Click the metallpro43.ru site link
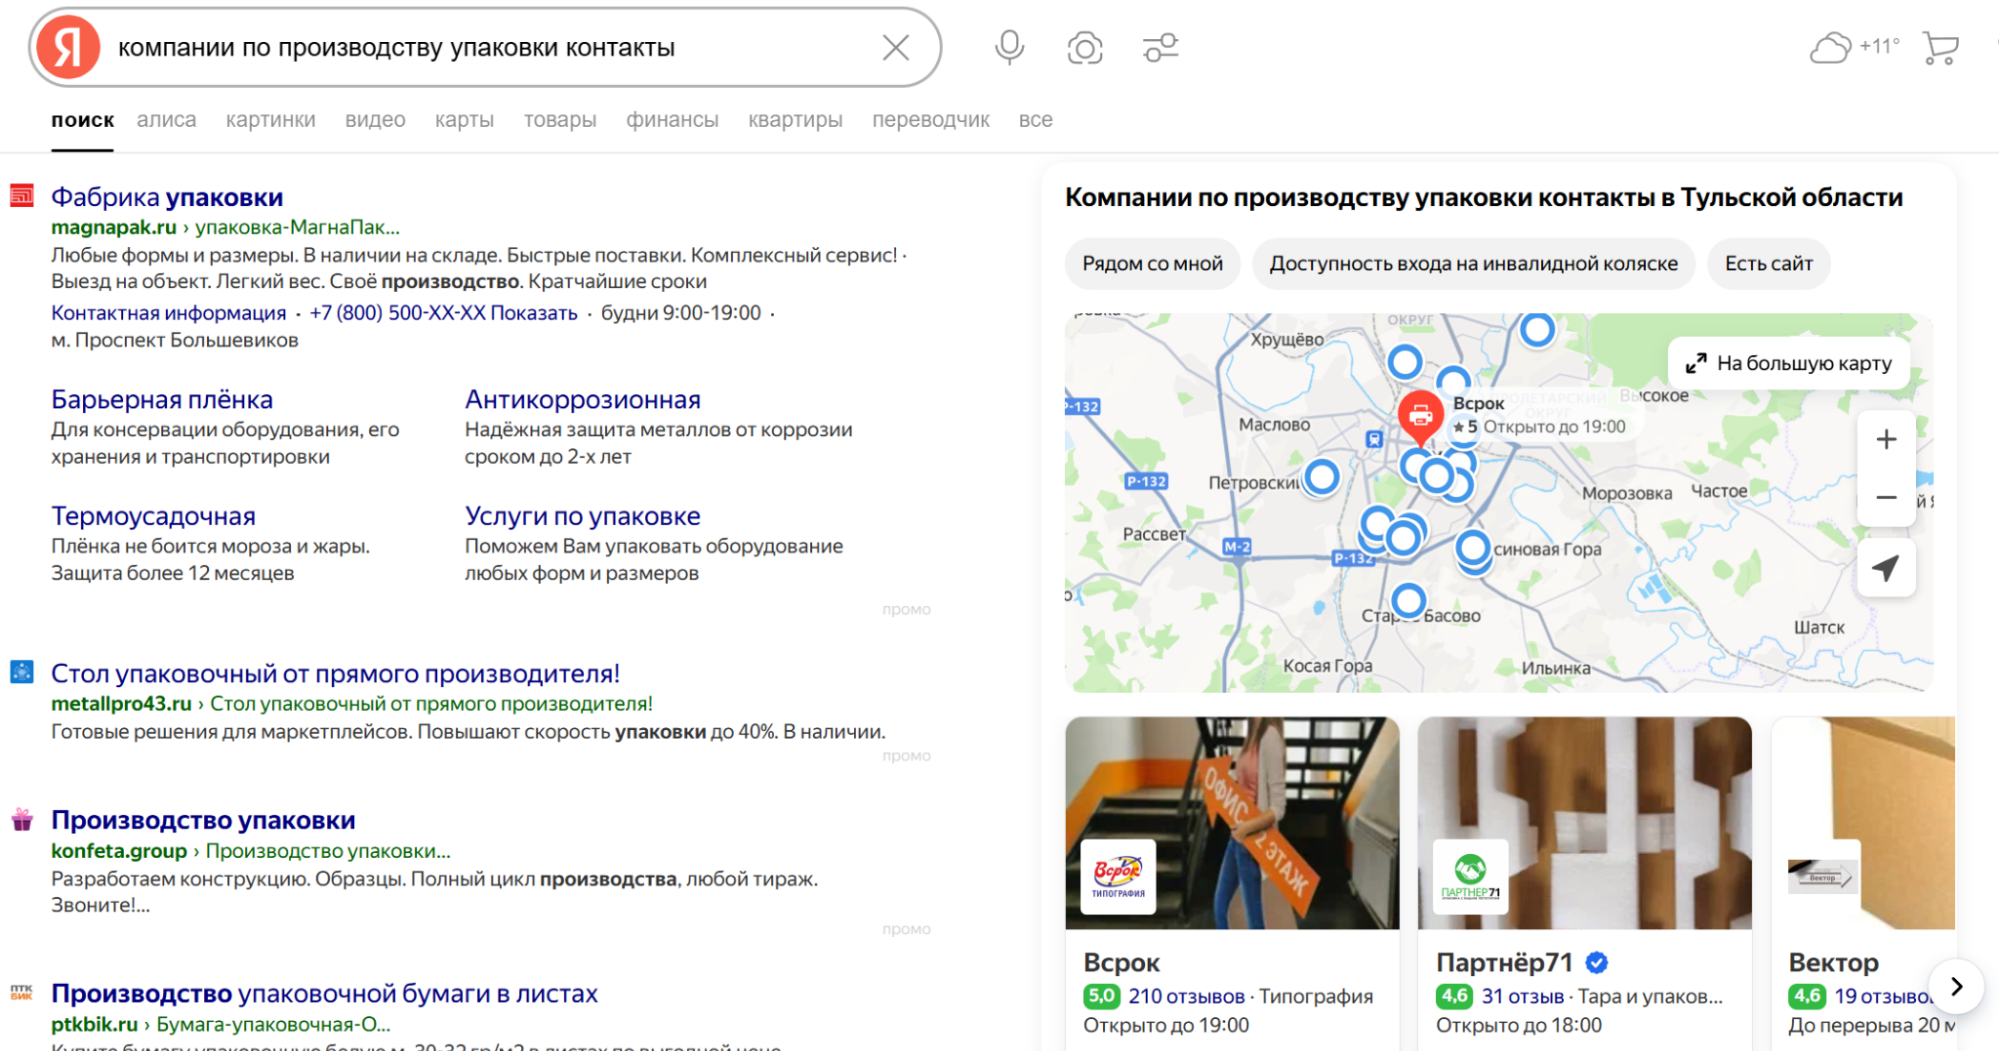This screenshot has height=1052, width=1999. click(121, 704)
